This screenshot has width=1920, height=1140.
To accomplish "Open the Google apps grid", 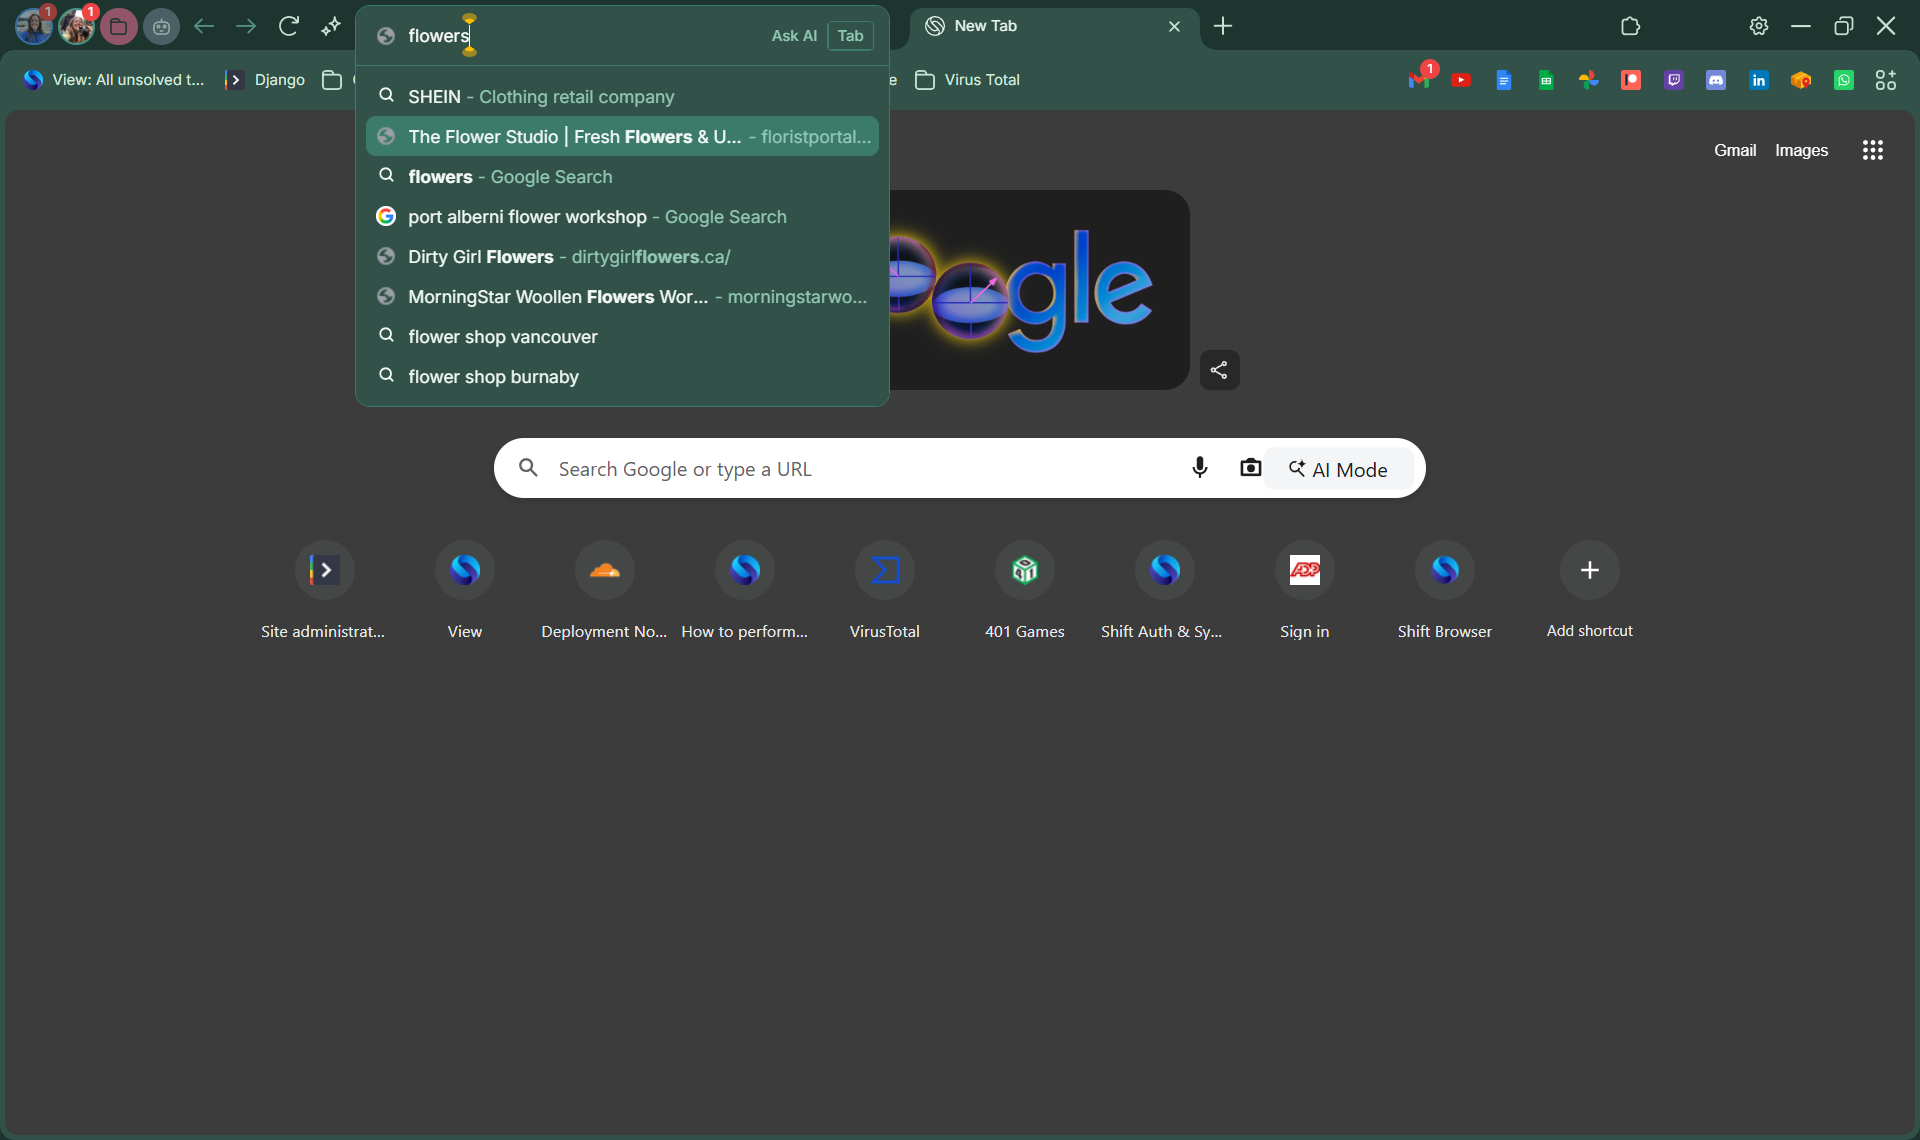I will (x=1873, y=150).
